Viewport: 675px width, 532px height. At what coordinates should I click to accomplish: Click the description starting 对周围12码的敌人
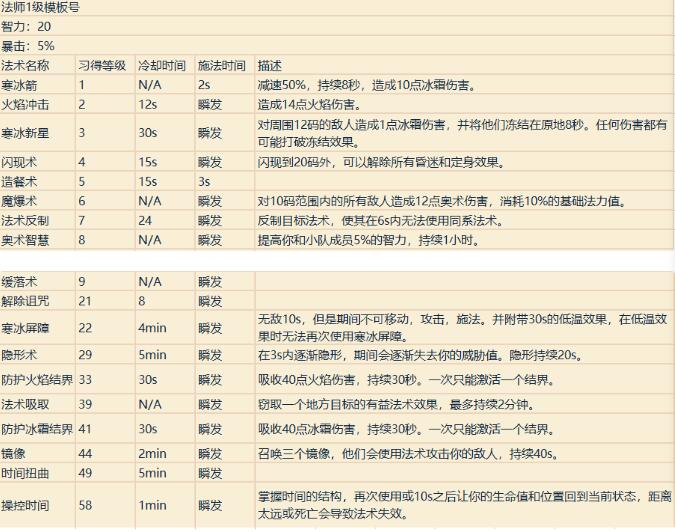click(462, 133)
